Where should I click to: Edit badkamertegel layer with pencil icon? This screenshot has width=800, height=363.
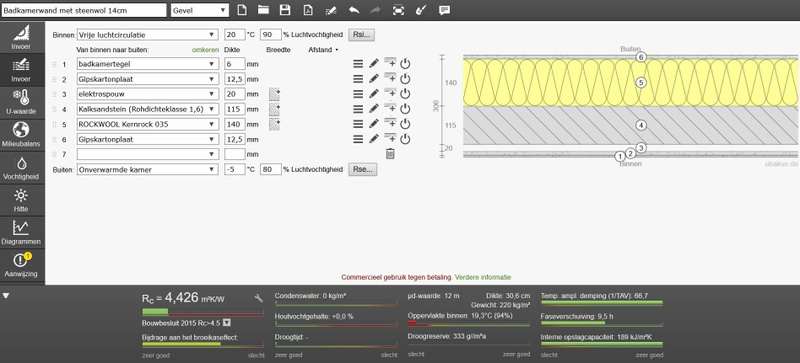(x=374, y=64)
